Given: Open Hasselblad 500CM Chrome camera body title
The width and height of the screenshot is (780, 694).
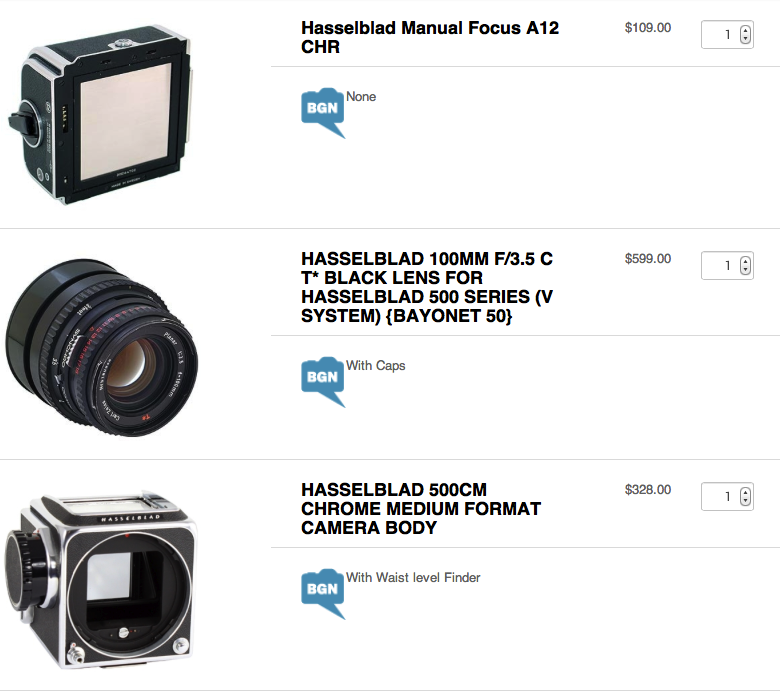Looking at the screenshot, I should 421,508.
